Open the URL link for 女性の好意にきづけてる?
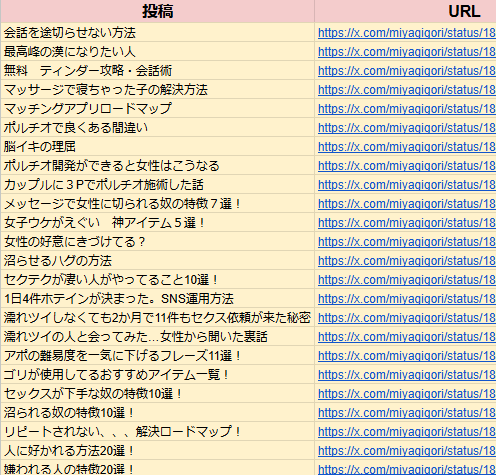 coord(407,242)
